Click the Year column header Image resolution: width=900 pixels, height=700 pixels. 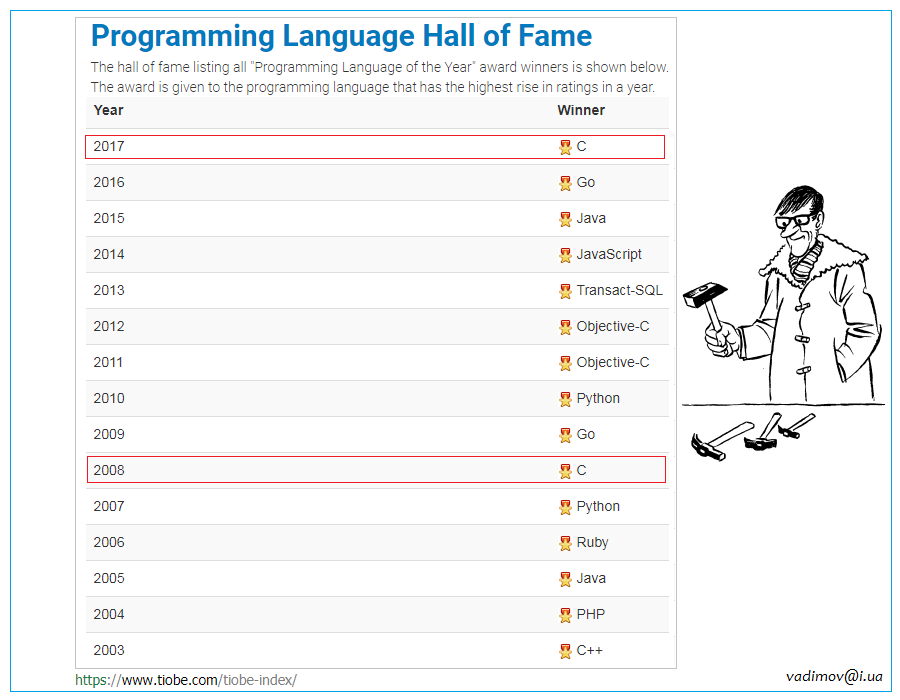(108, 110)
